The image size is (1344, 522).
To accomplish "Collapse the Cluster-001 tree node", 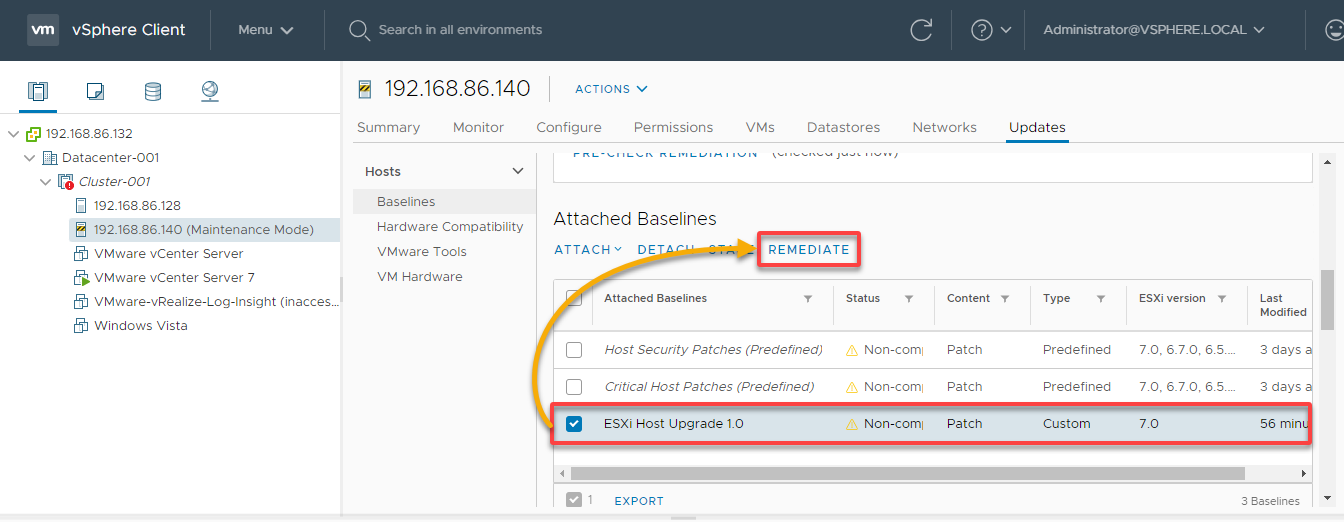I will tap(45, 182).
